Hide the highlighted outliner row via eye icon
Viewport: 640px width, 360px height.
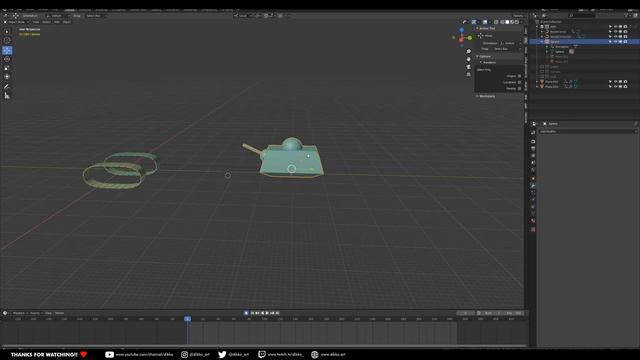click(615, 42)
